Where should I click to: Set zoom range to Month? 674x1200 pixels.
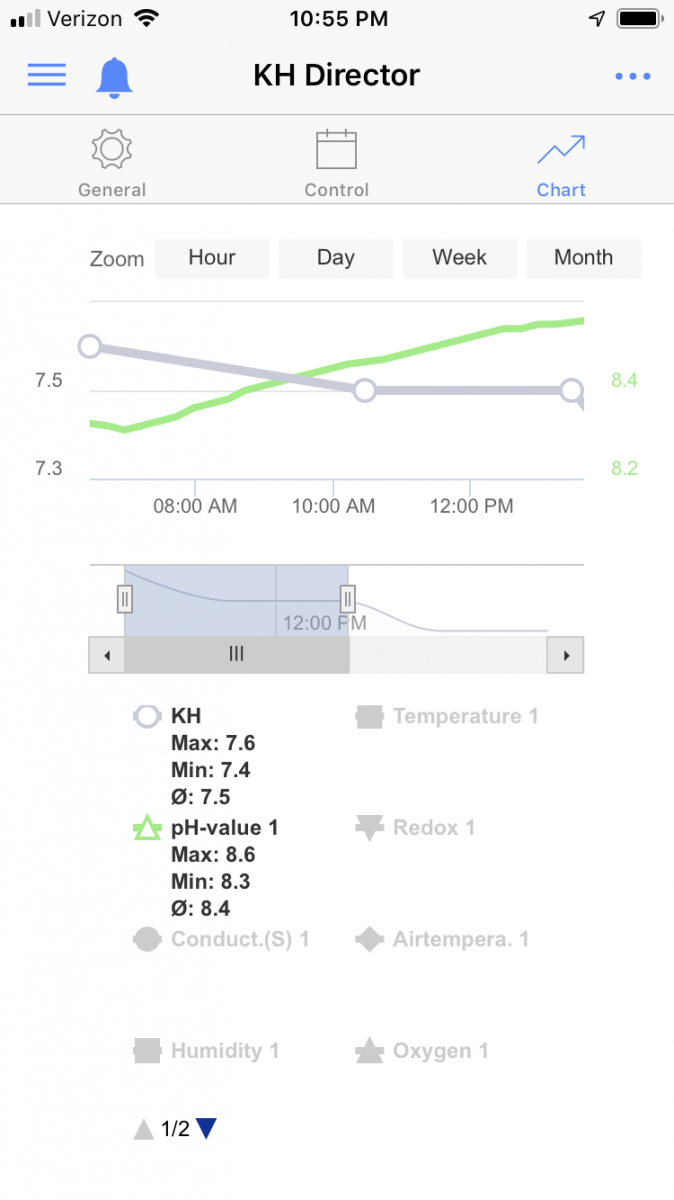click(x=583, y=258)
